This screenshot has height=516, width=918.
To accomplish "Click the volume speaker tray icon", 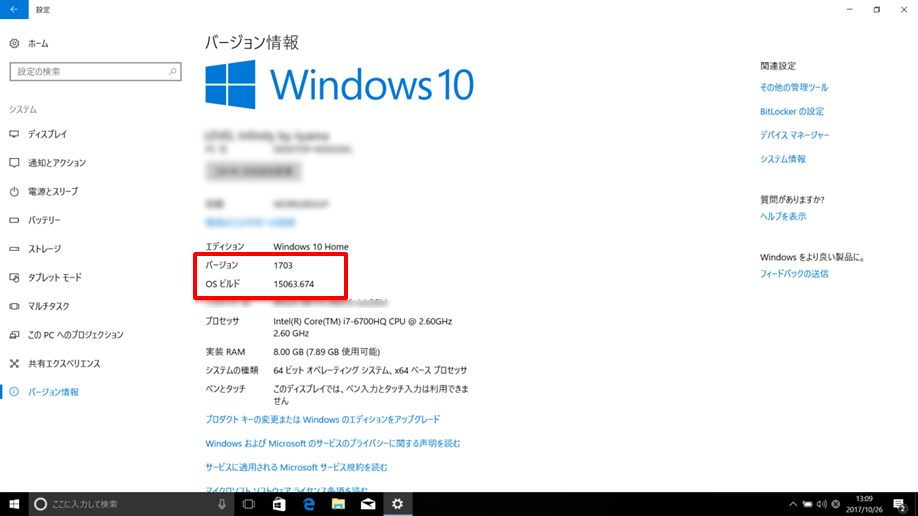I will pos(821,504).
